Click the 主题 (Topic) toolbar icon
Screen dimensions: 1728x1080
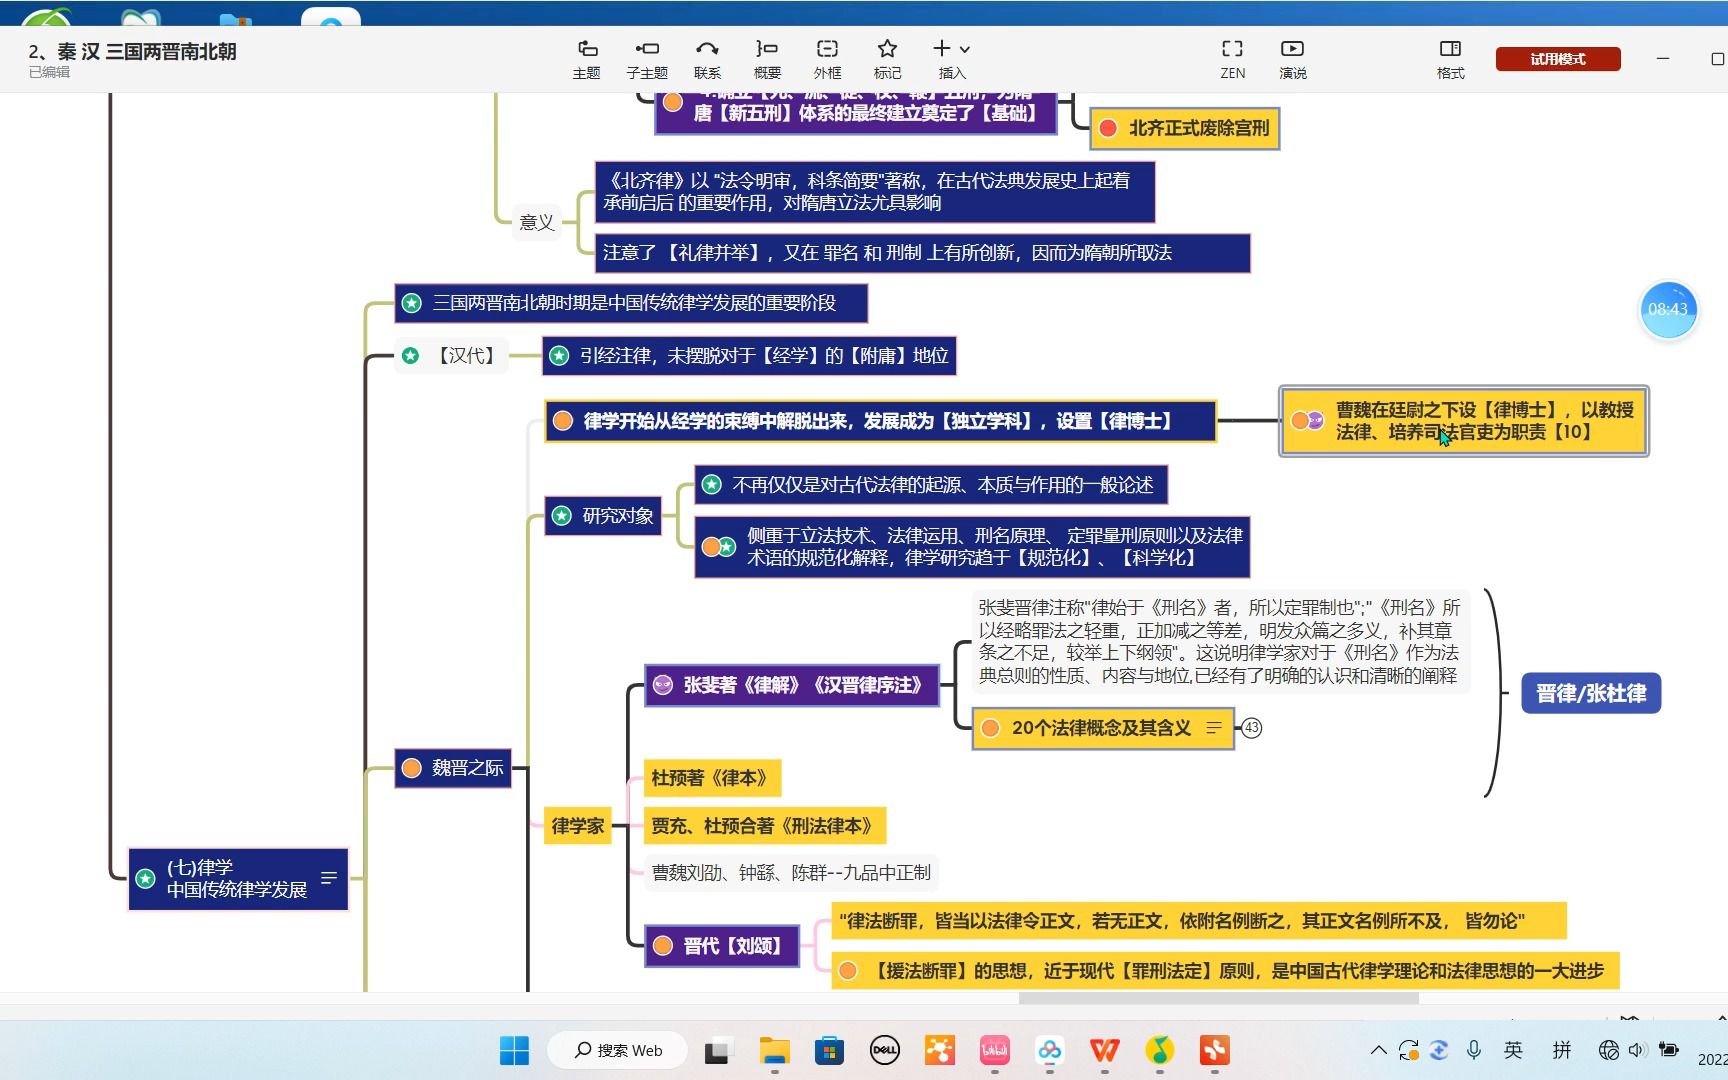coord(587,59)
